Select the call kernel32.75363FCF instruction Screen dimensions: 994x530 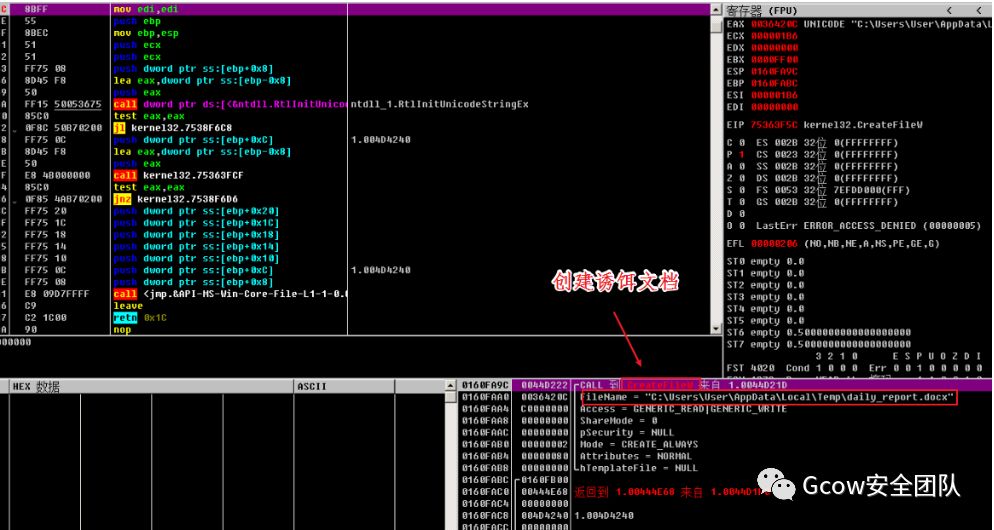coord(178,175)
